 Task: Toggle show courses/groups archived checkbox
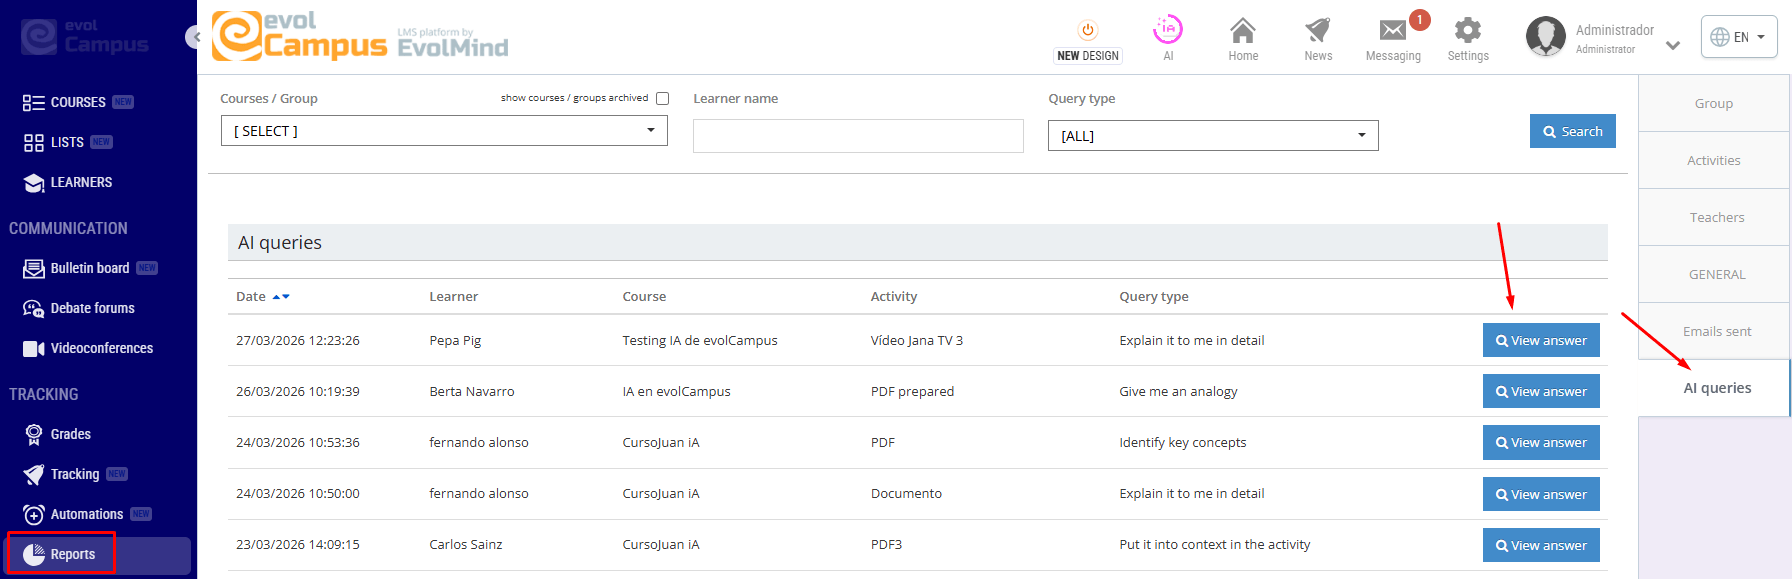point(662,98)
